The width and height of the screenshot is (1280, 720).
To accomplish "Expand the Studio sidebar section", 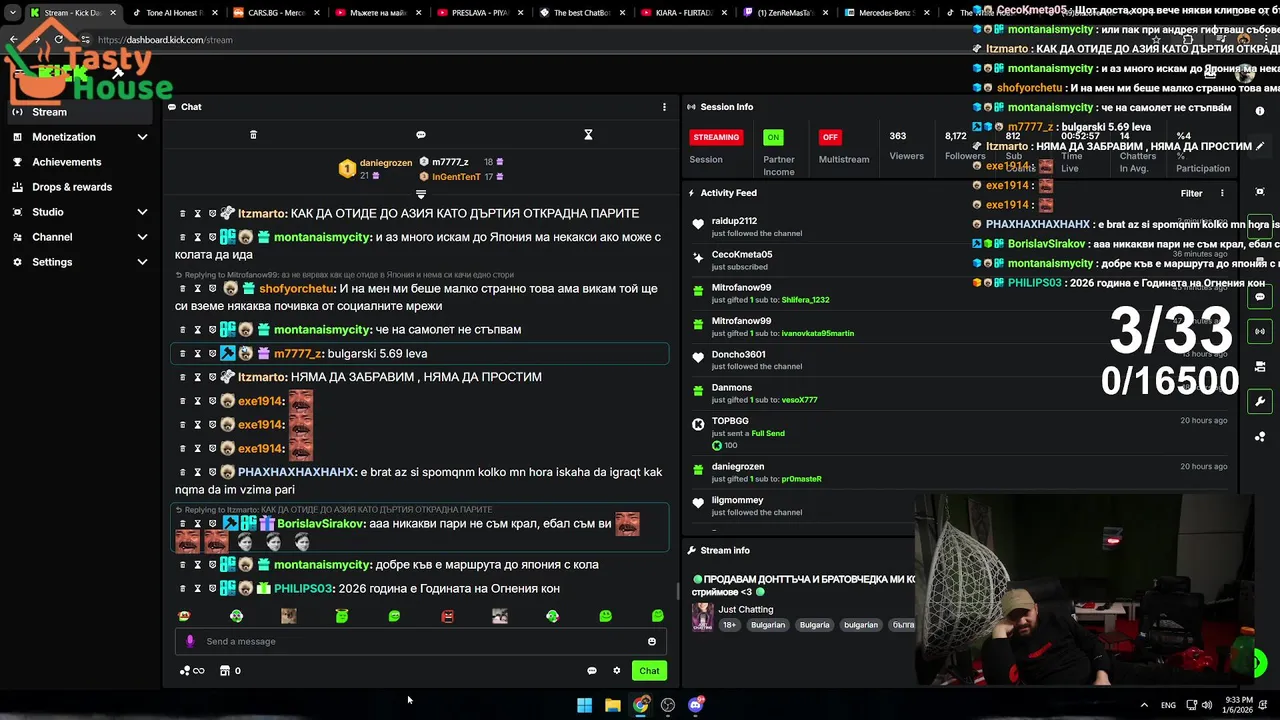I will pyautogui.click(x=78, y=212).
